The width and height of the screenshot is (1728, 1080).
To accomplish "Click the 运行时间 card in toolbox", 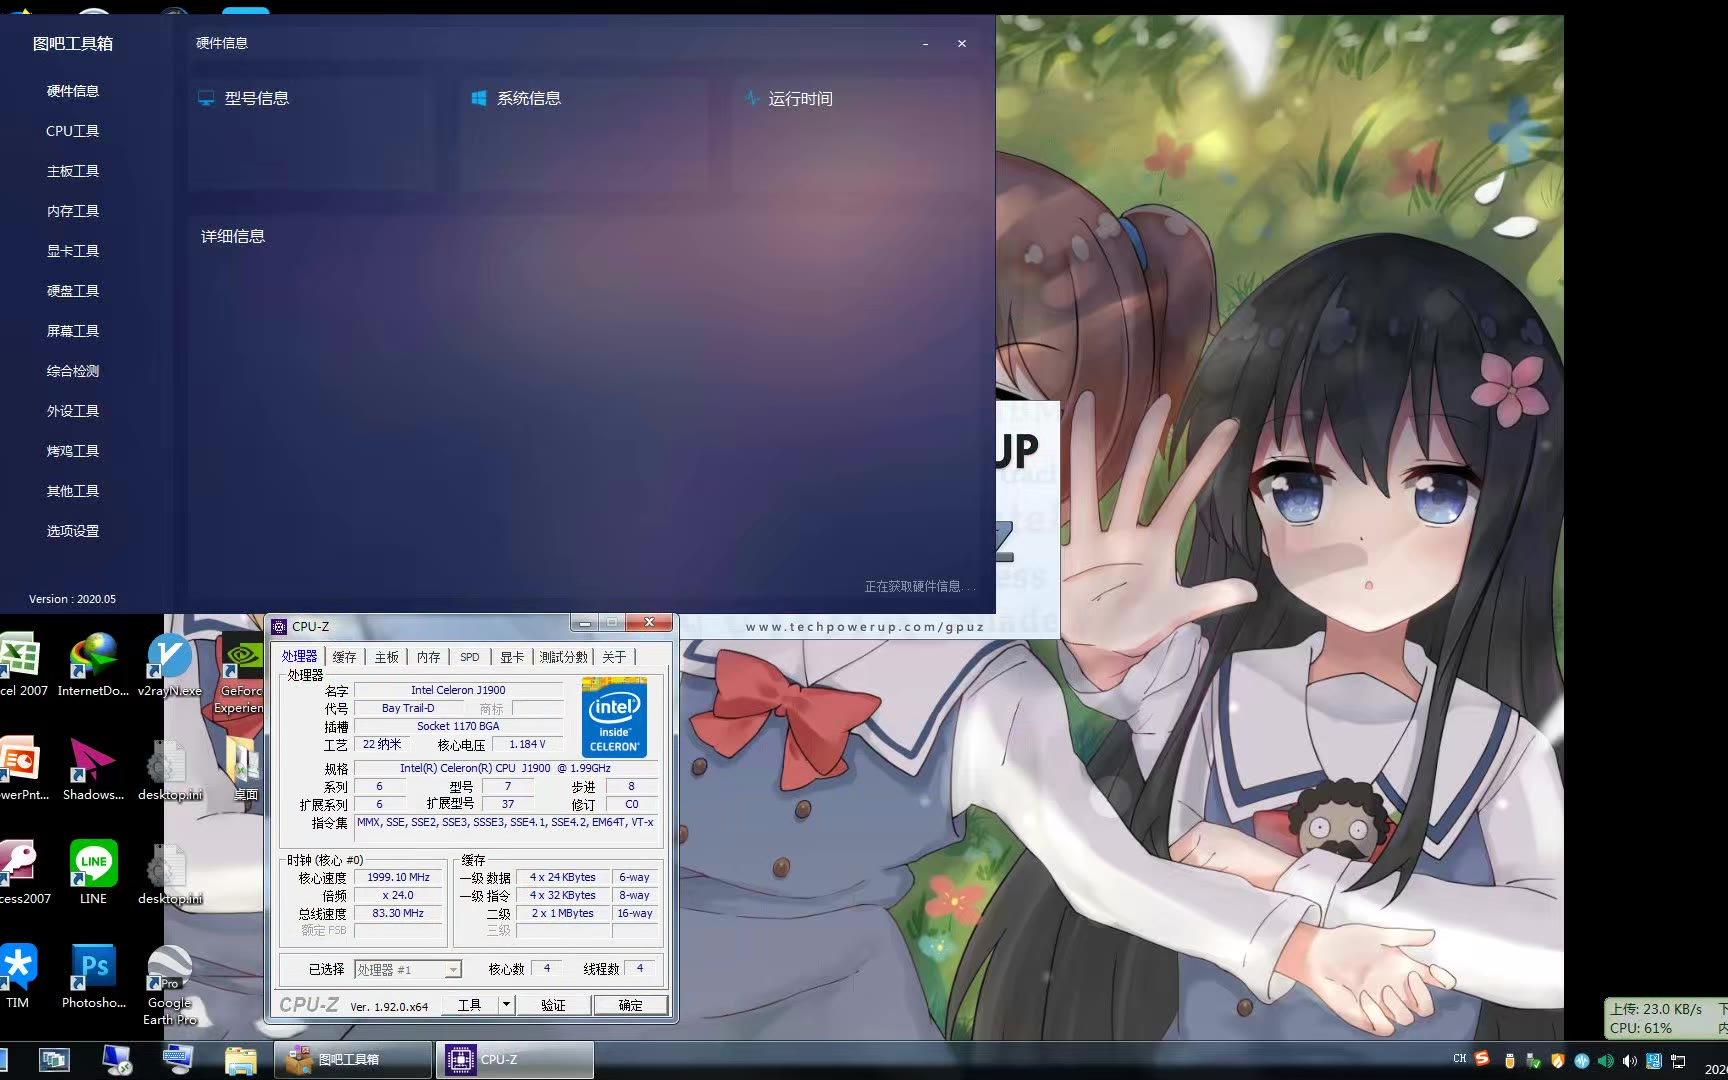I will tap(856, 134).
